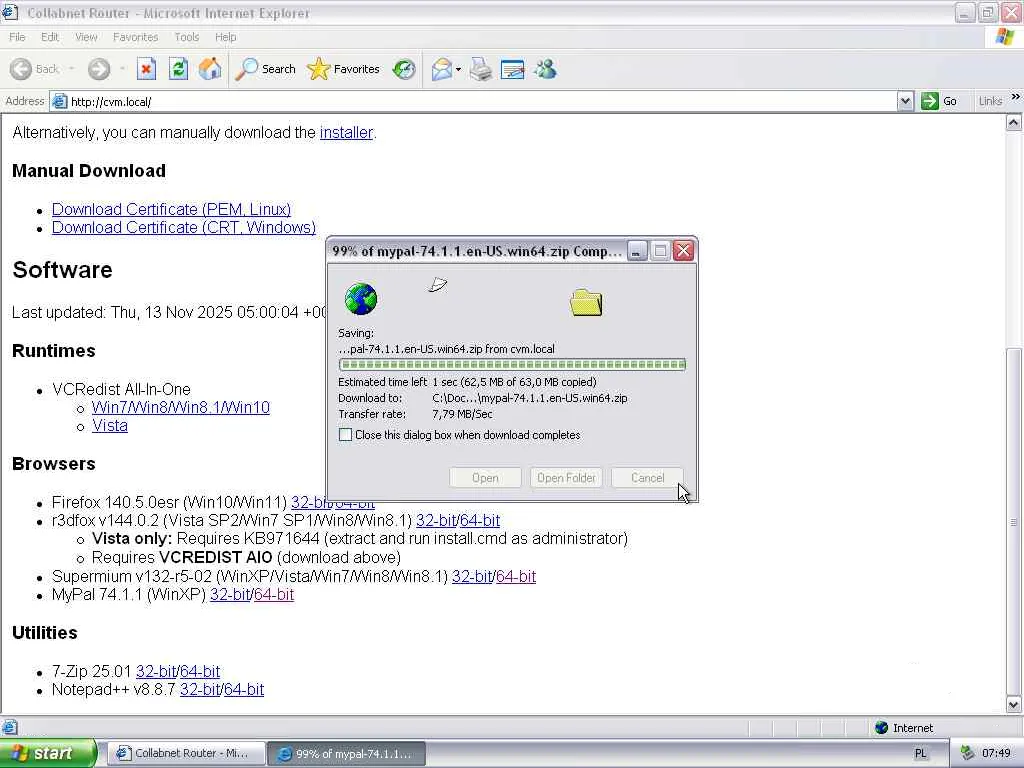This screenshot has width=1024, height=768.
Task: Open the Messenger people icon
Action: click(x=545, y=69)
